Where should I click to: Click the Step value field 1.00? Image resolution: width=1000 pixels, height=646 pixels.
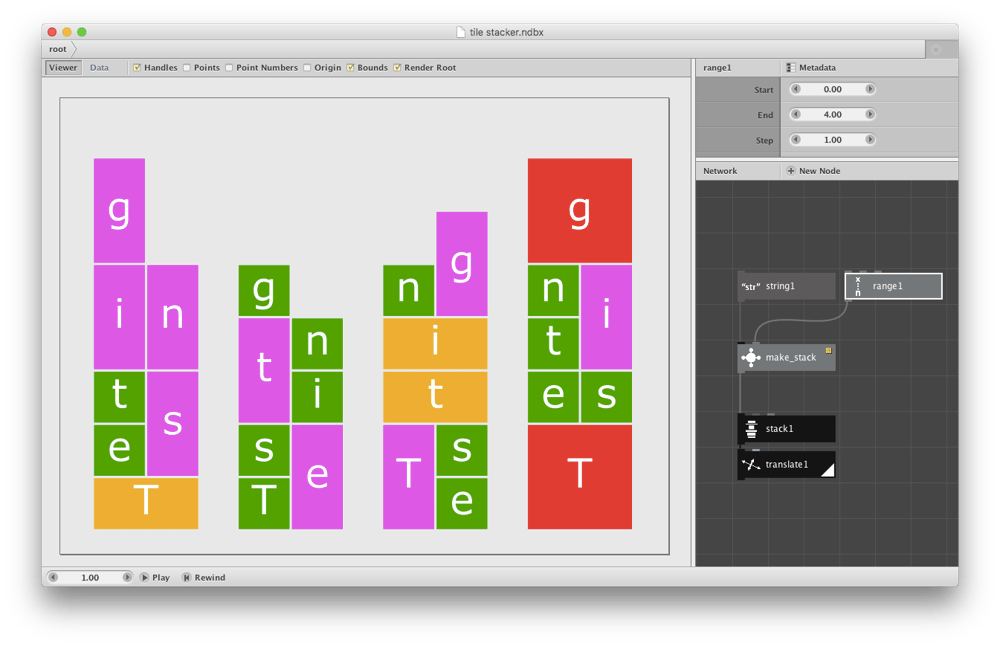coord(832,140)
